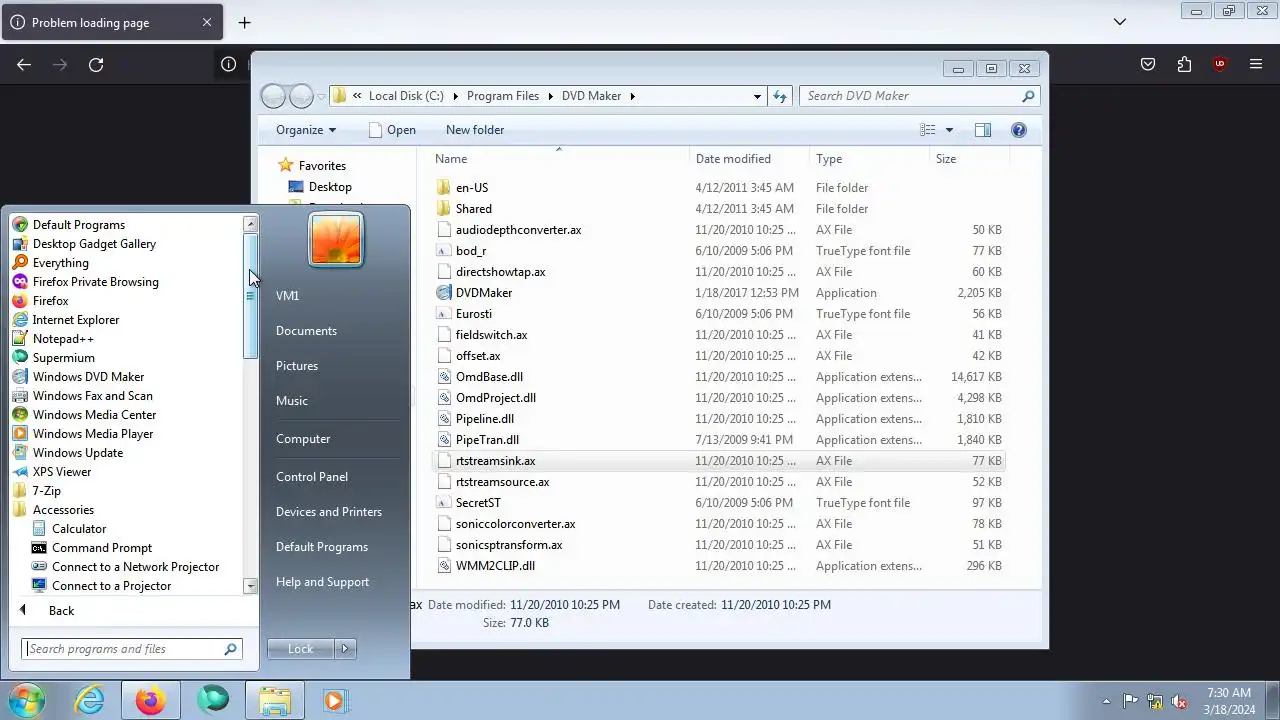
Task: Collapse the Accessories folder
Action: [63, 510]
